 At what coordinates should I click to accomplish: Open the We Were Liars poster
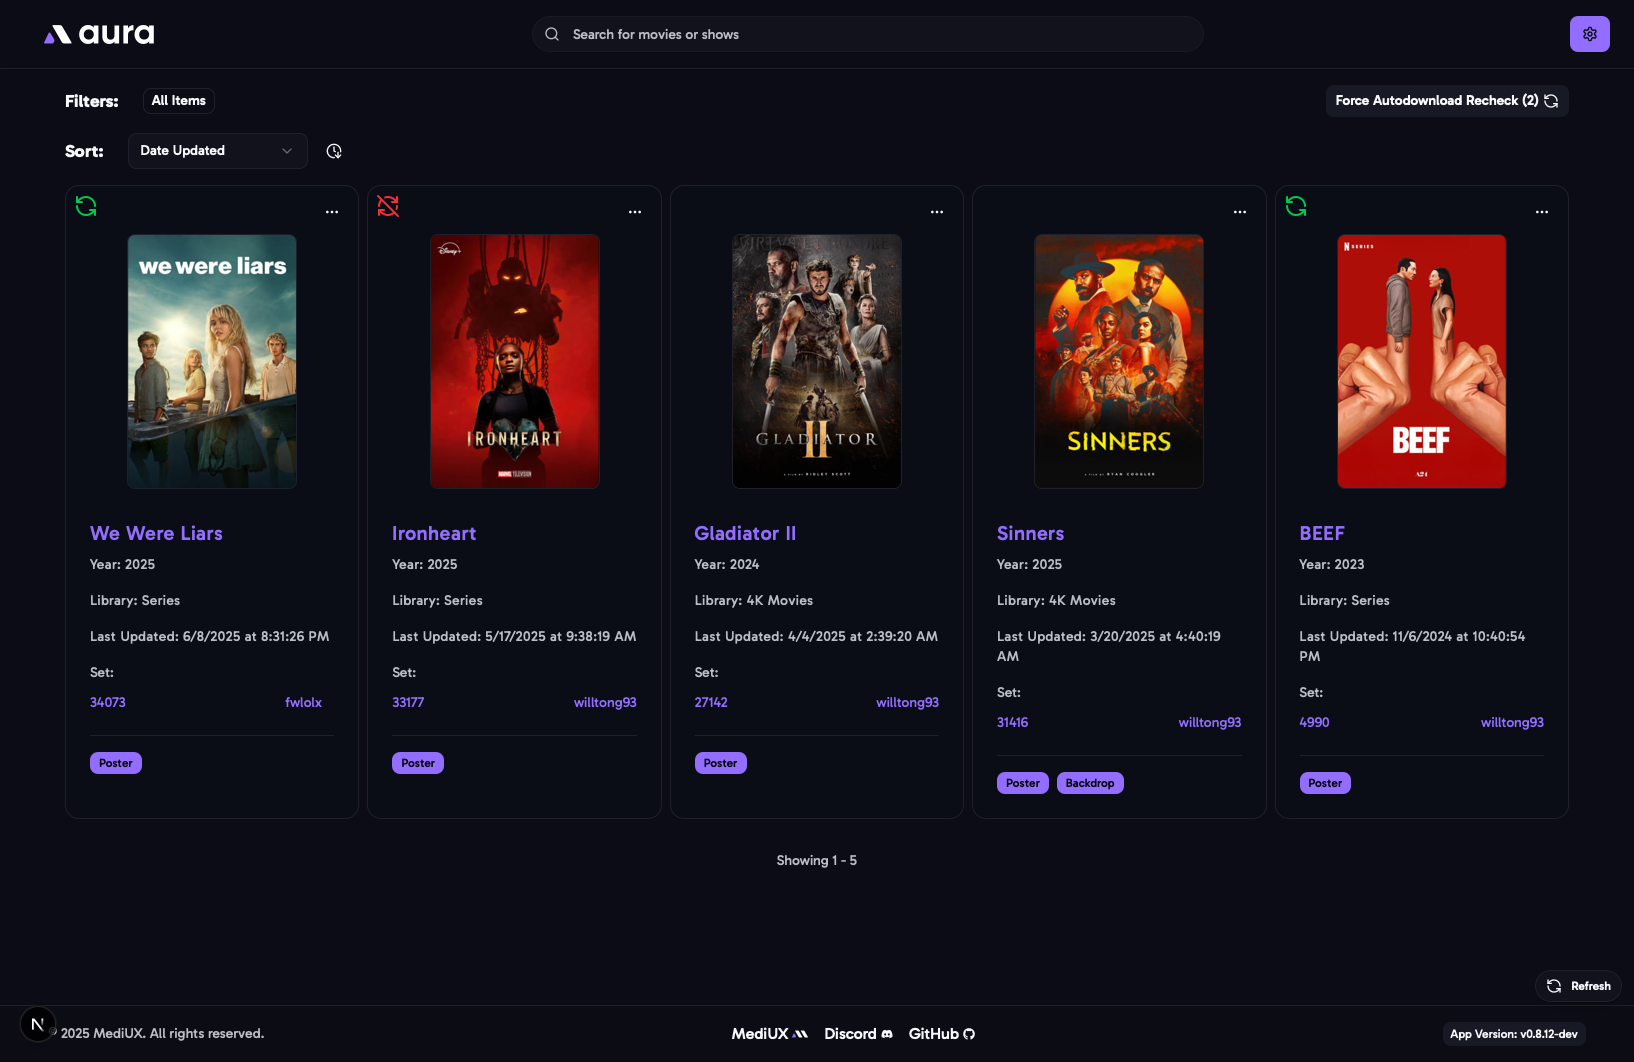tap(212, 362)
